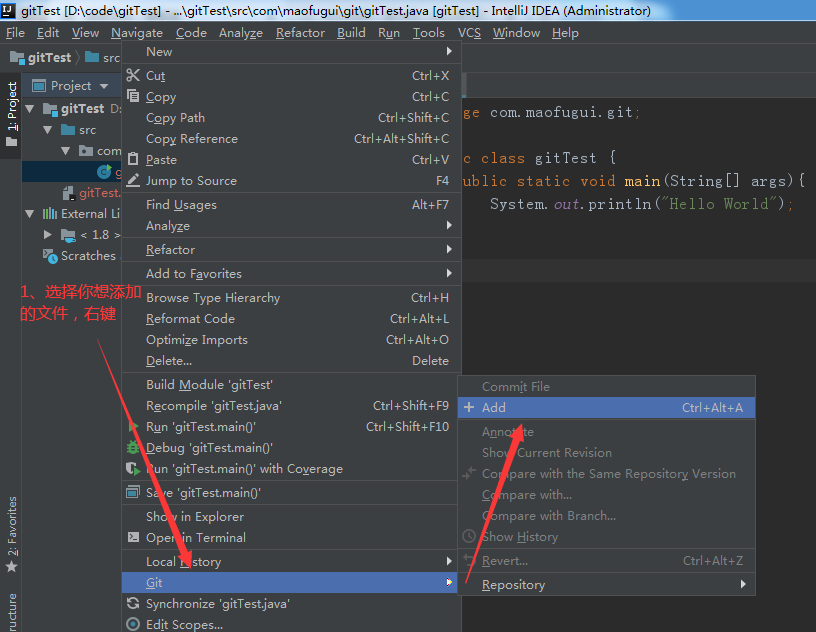Click the Scratches and Consoles icon
Viewport: 816px width, 632px height.
pyautogui.click(x=50, y=256)
